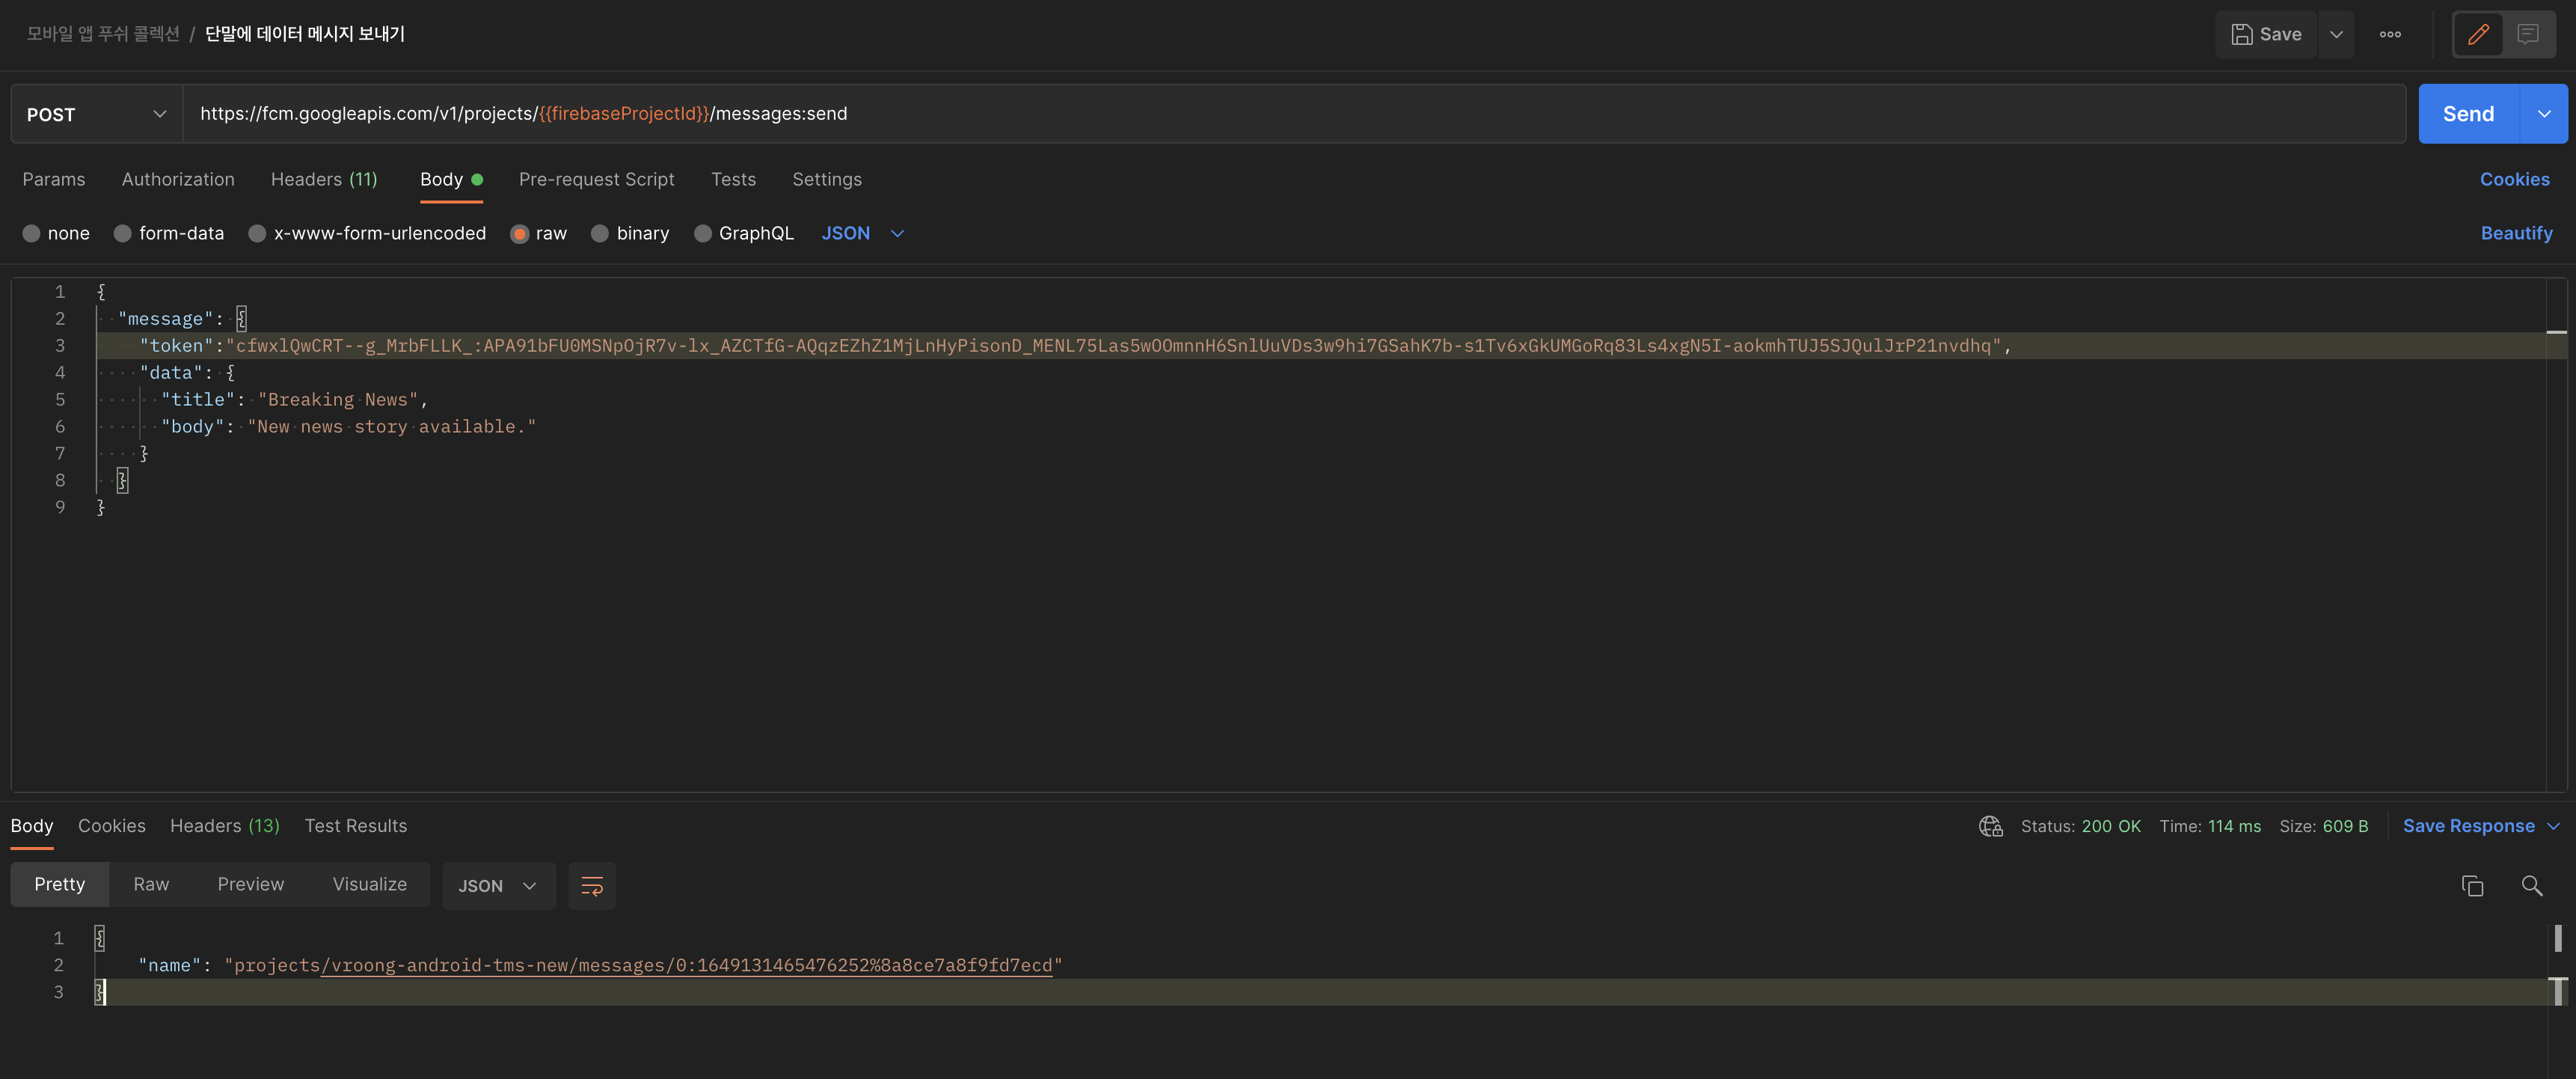Open the POST method dropdown
The height and width of the screenshot is (1079, 2576).
click(96, 114)
